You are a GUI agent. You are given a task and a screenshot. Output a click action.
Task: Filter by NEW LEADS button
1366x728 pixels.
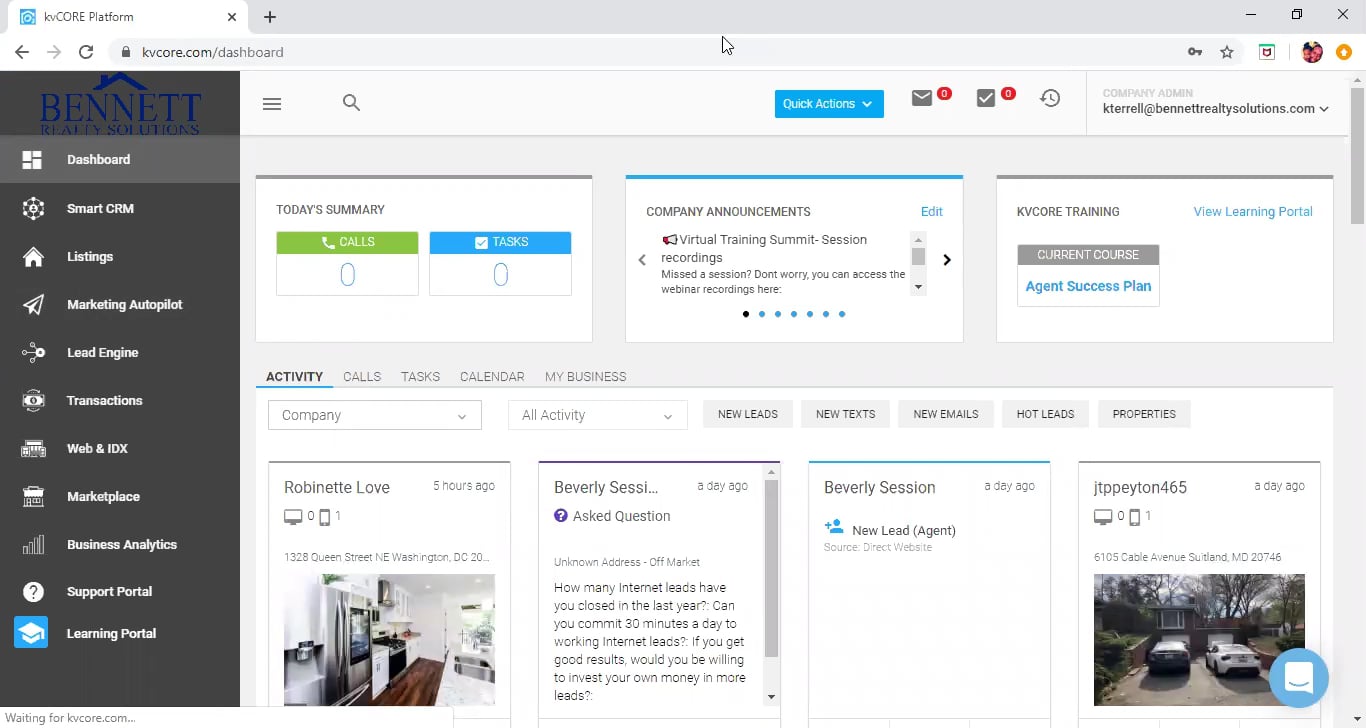click(748, 414)
